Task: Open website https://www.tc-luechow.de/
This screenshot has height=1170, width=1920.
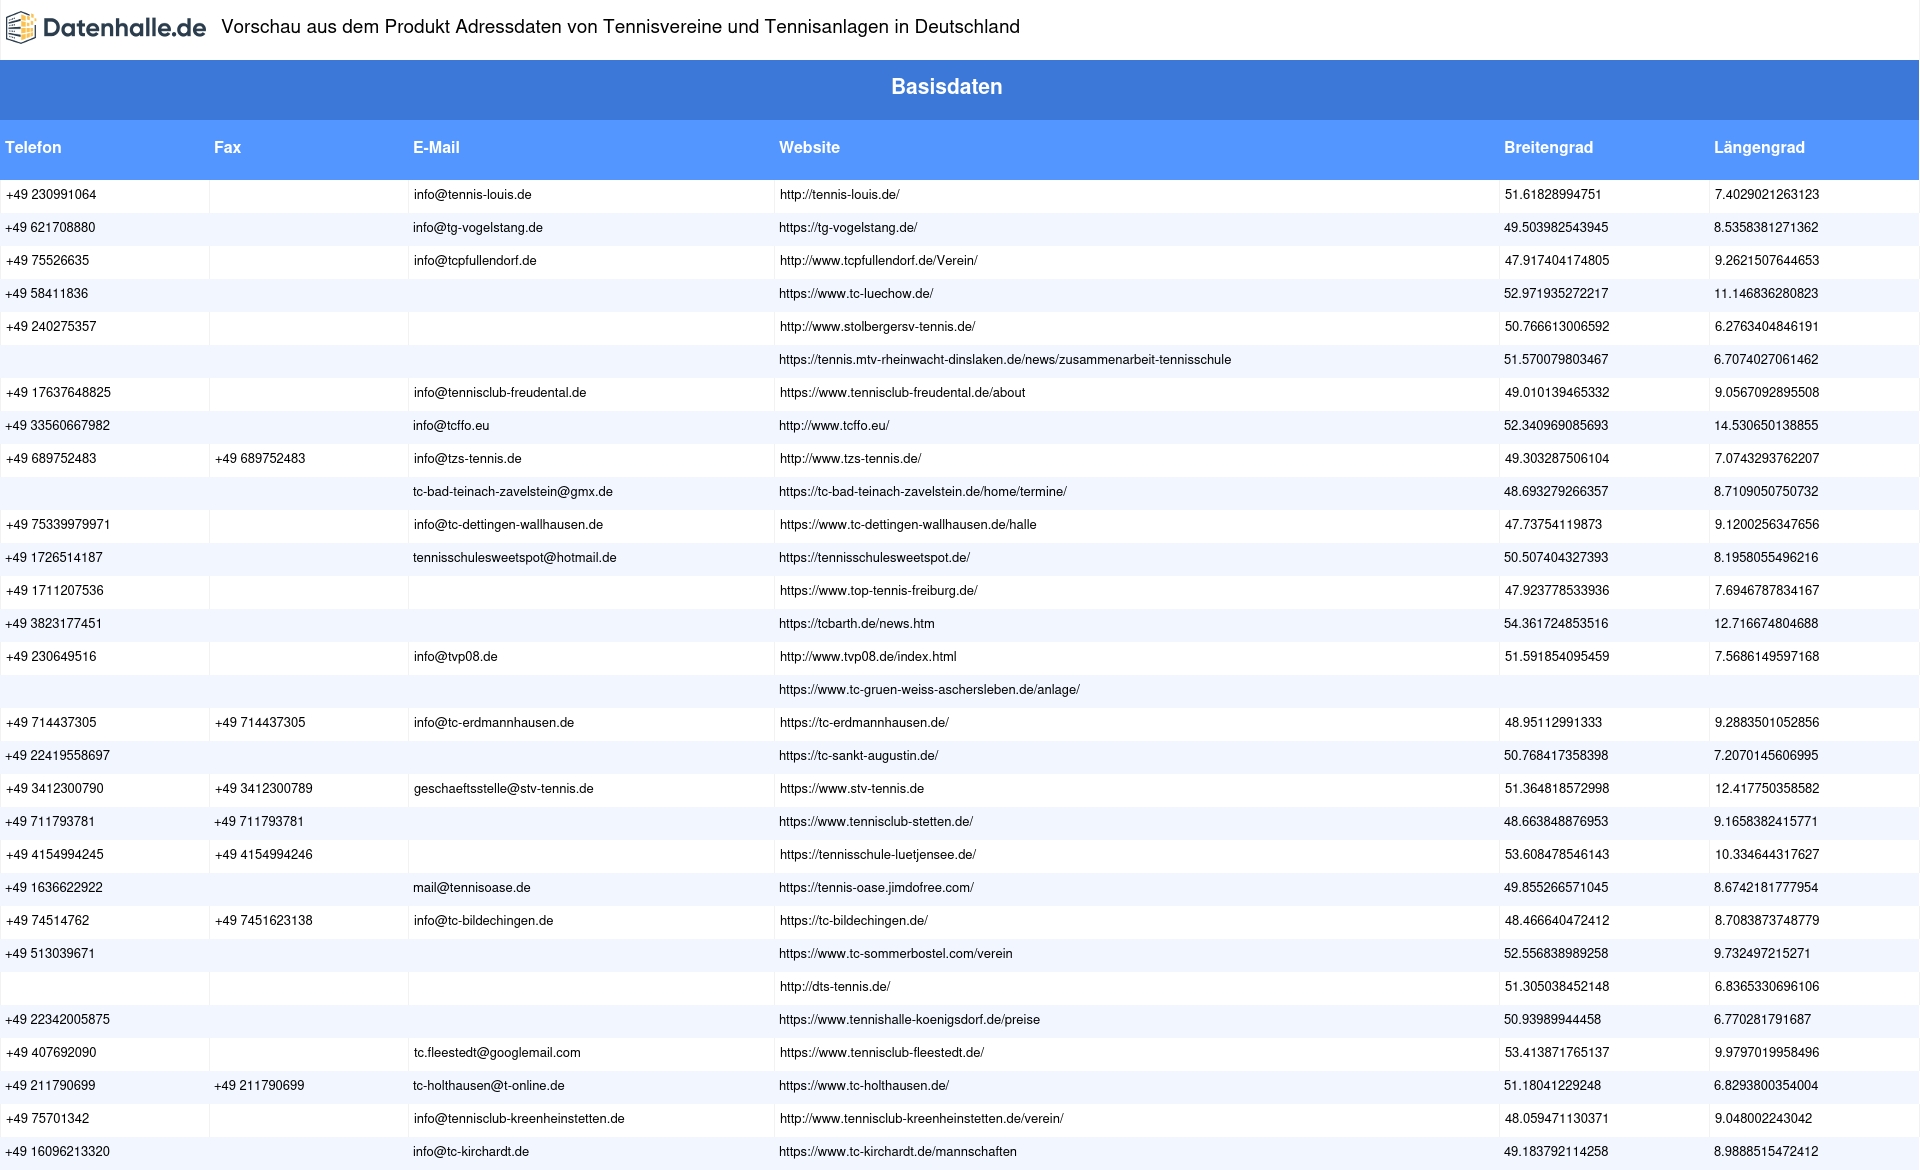Action: point(856,294)
